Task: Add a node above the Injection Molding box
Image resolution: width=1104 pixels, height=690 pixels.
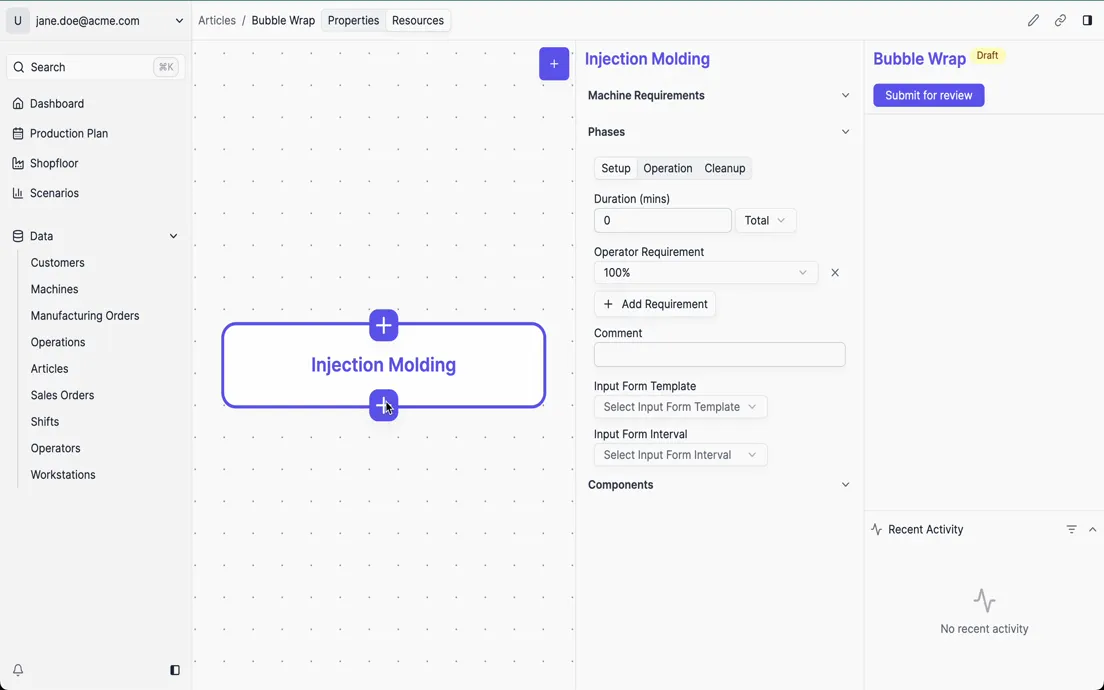Action: pyautogui.click(x=383, y=325)
